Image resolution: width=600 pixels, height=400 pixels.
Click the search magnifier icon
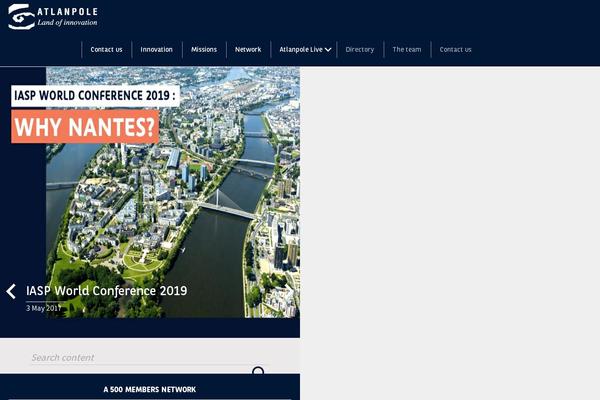click(x=258, y=371)
